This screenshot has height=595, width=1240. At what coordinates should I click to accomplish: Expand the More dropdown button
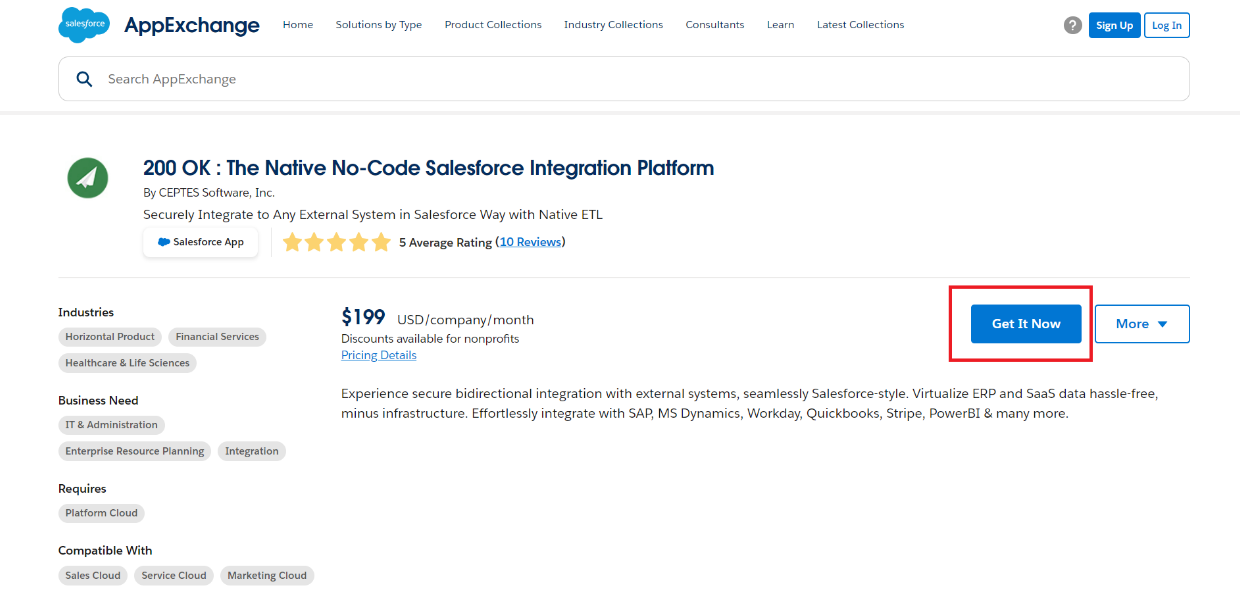point(1142,324)
